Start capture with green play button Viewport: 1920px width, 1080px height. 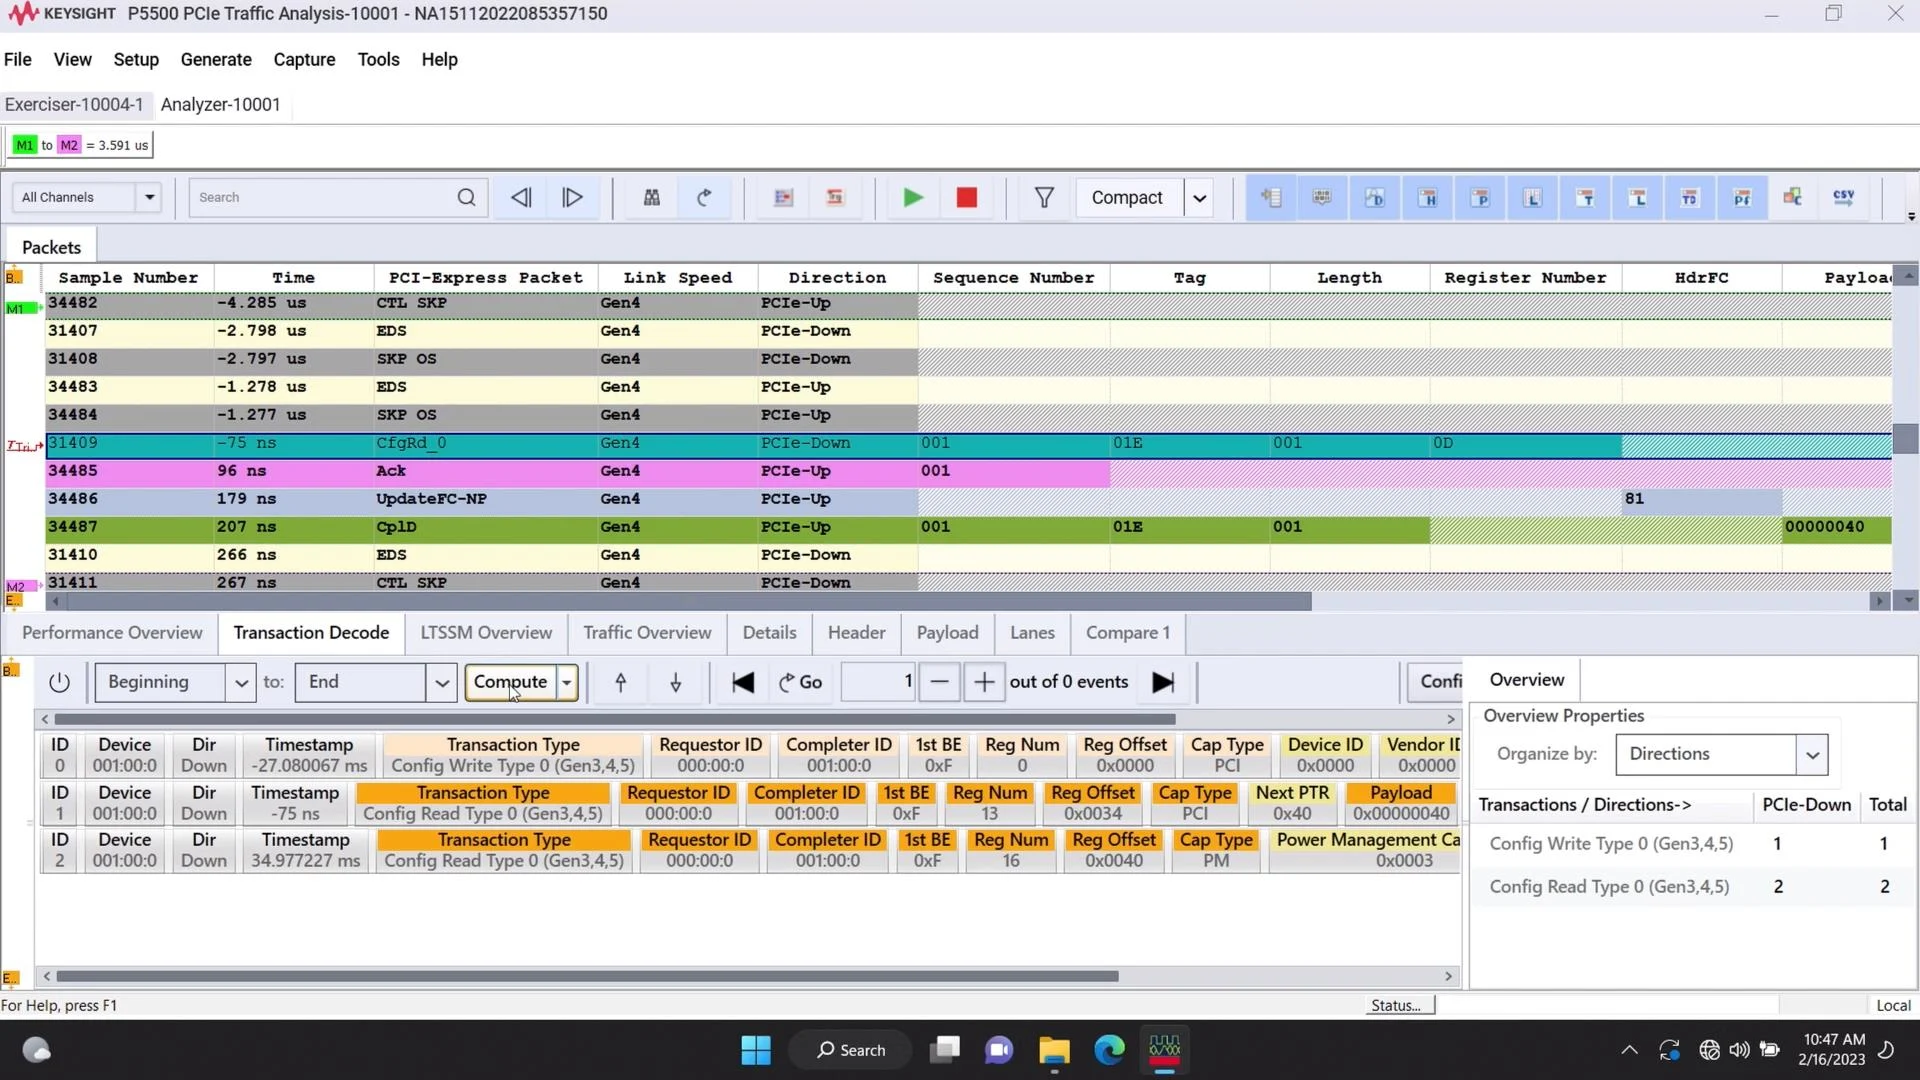pos(912,197)
